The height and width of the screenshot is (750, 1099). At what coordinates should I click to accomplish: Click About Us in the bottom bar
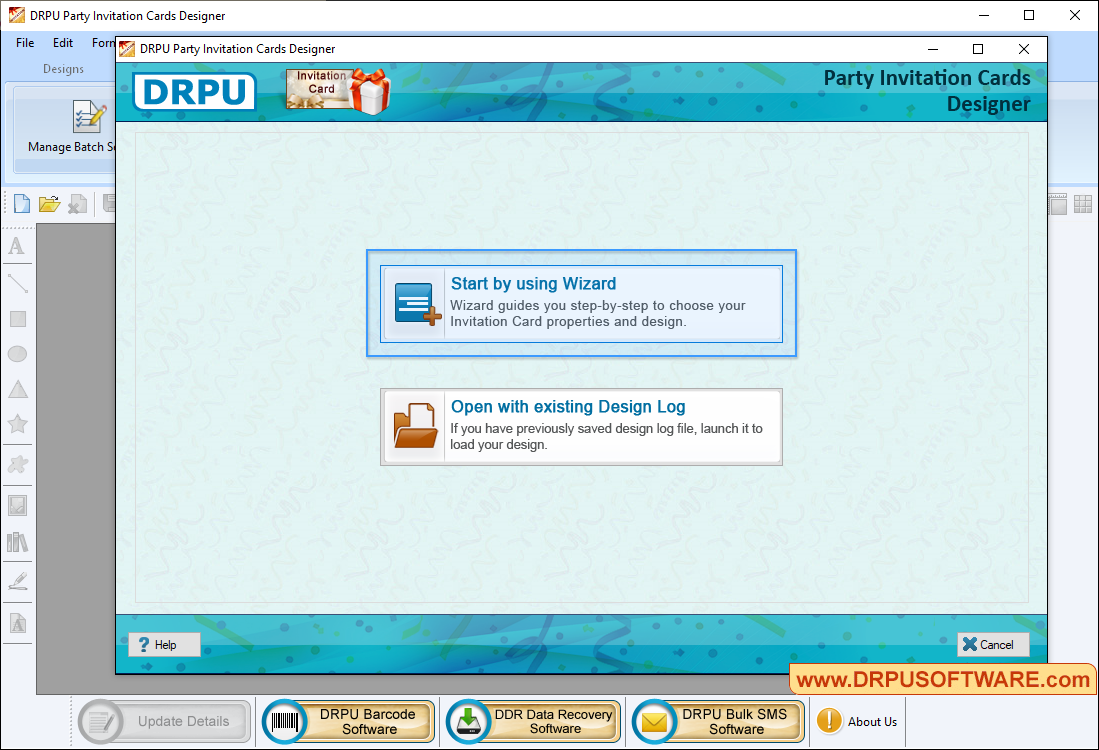pos(858,721)
